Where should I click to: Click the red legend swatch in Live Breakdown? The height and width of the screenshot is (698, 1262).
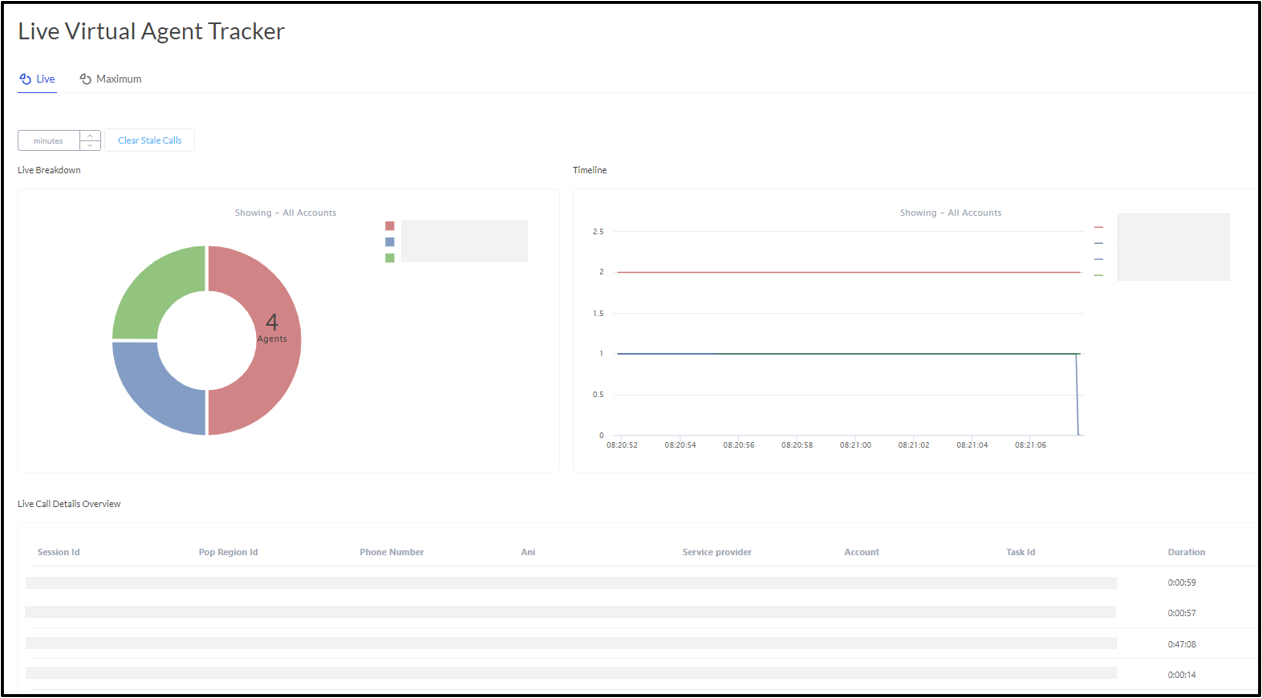point(390,226)
